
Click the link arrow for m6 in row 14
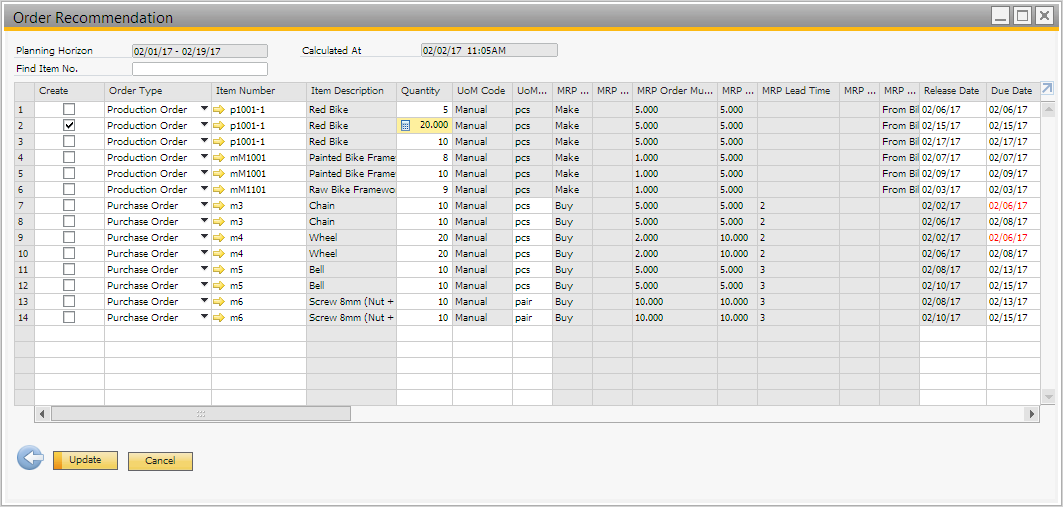point(220,317)
